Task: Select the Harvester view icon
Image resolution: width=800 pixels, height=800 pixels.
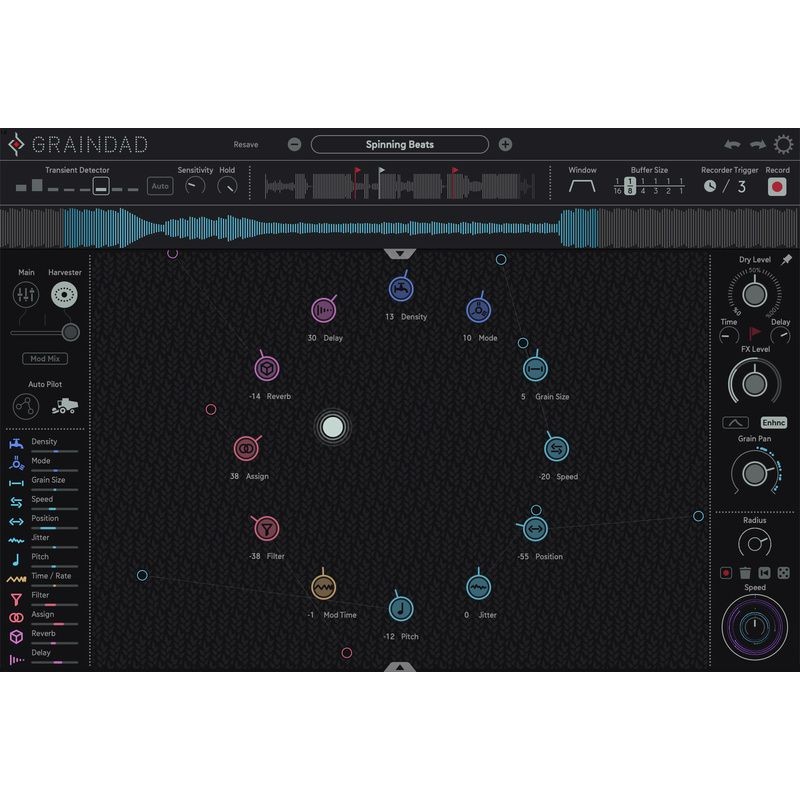Action: (x=63, y=294)
